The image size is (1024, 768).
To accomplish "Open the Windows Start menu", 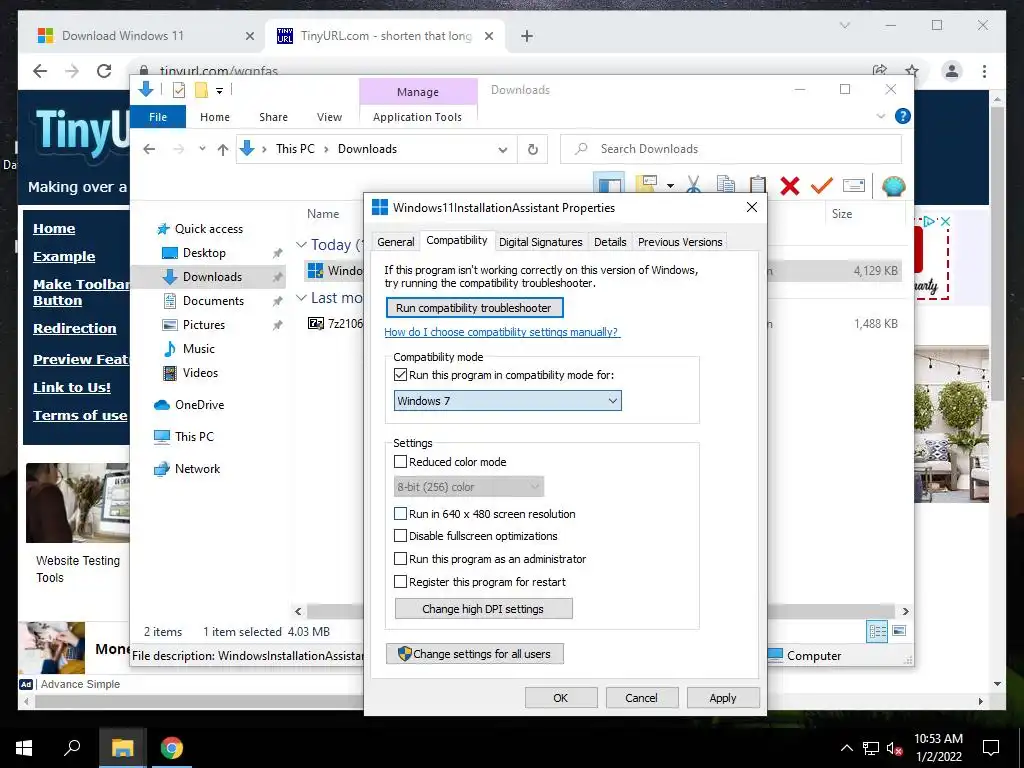I will coord(24,748).
